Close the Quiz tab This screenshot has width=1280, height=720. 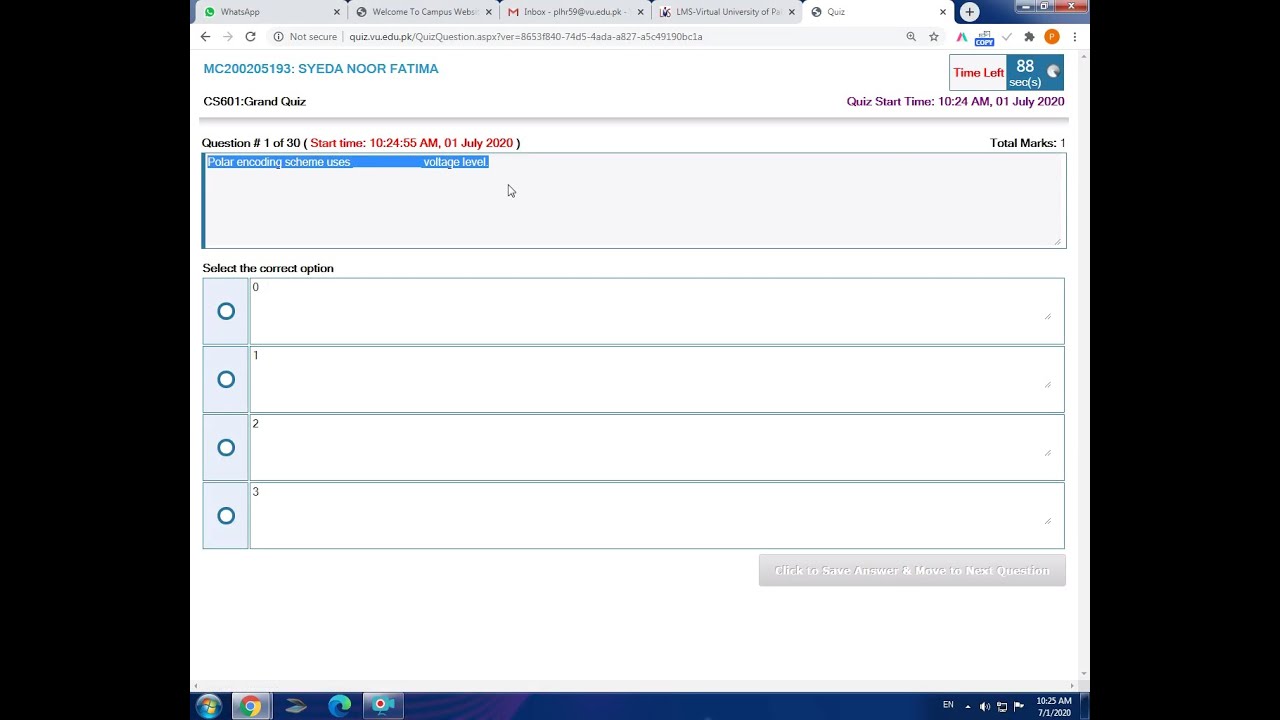coord(942,12)
